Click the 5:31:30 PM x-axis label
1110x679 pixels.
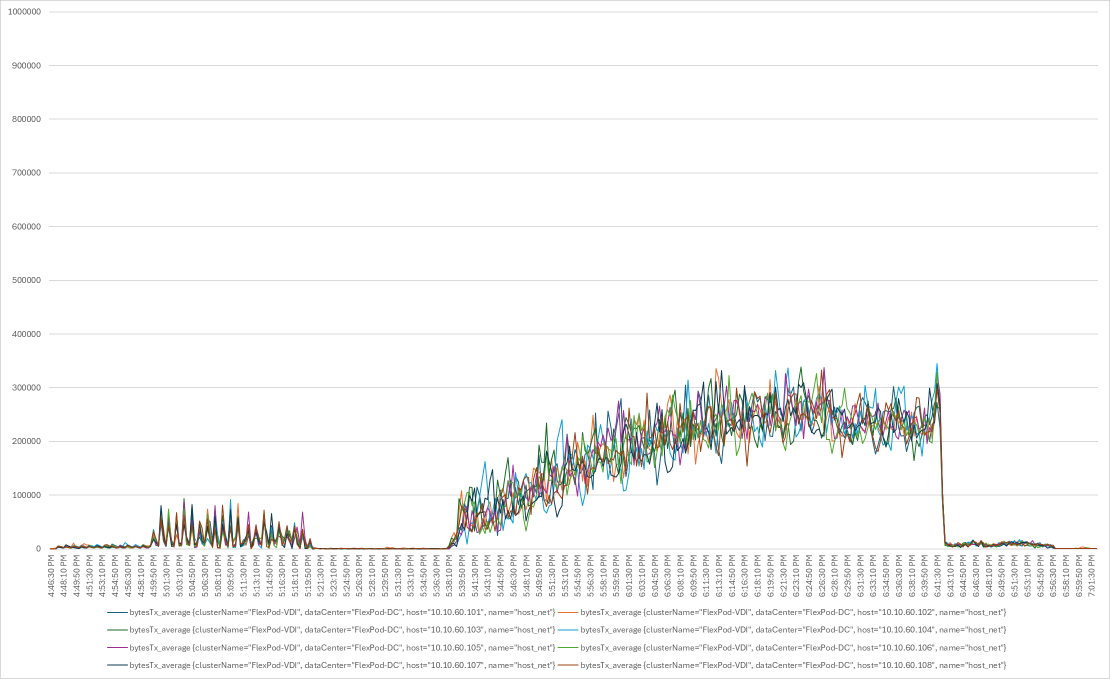coord(399,576)
